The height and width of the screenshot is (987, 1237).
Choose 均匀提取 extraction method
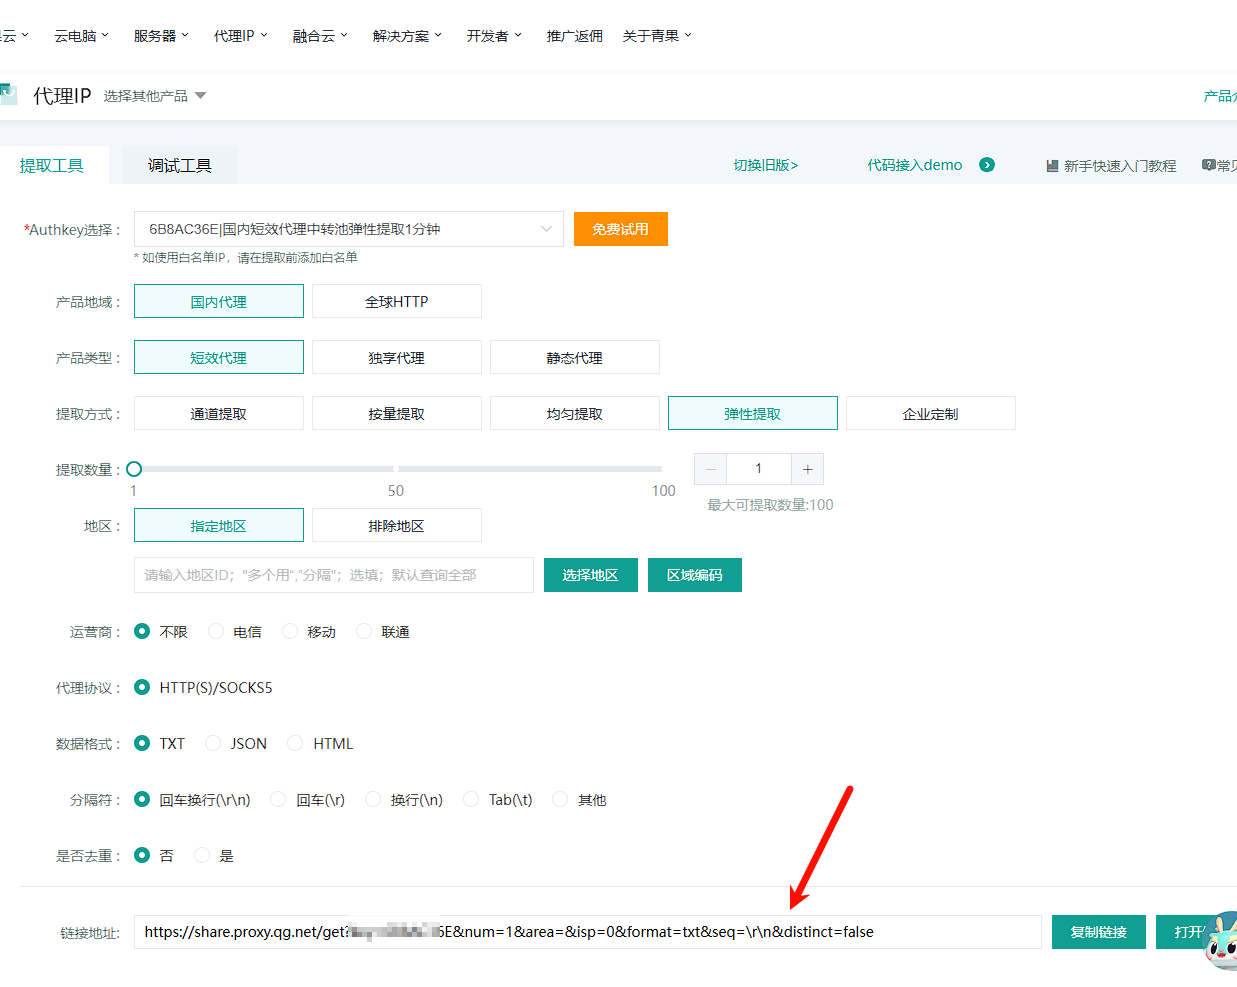coord(575,413)
